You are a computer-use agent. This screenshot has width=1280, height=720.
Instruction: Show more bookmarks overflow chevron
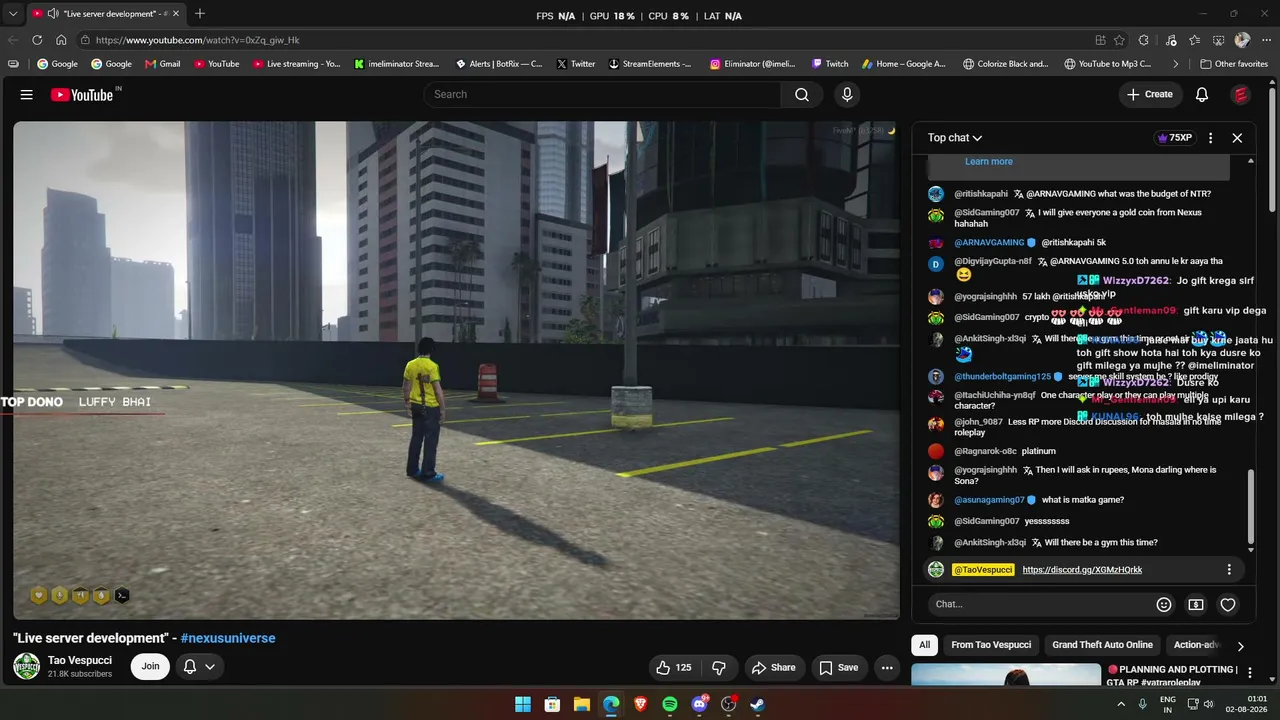tap(1176, 64)
